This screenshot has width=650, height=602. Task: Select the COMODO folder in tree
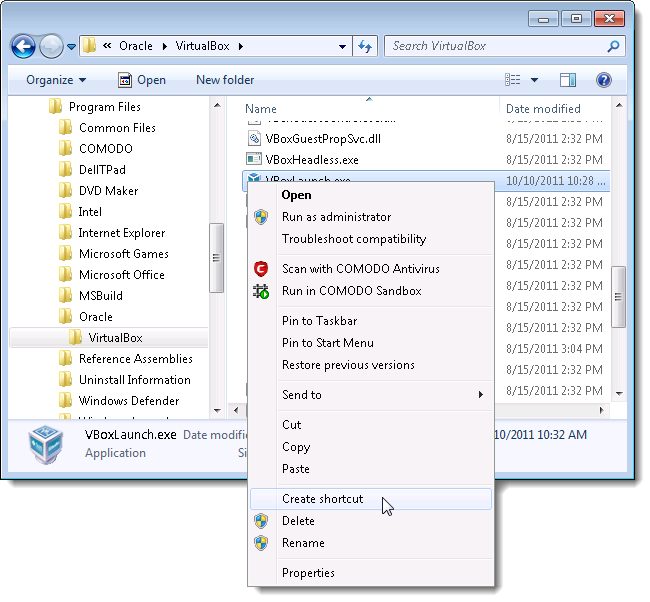(x=106, y=149)
